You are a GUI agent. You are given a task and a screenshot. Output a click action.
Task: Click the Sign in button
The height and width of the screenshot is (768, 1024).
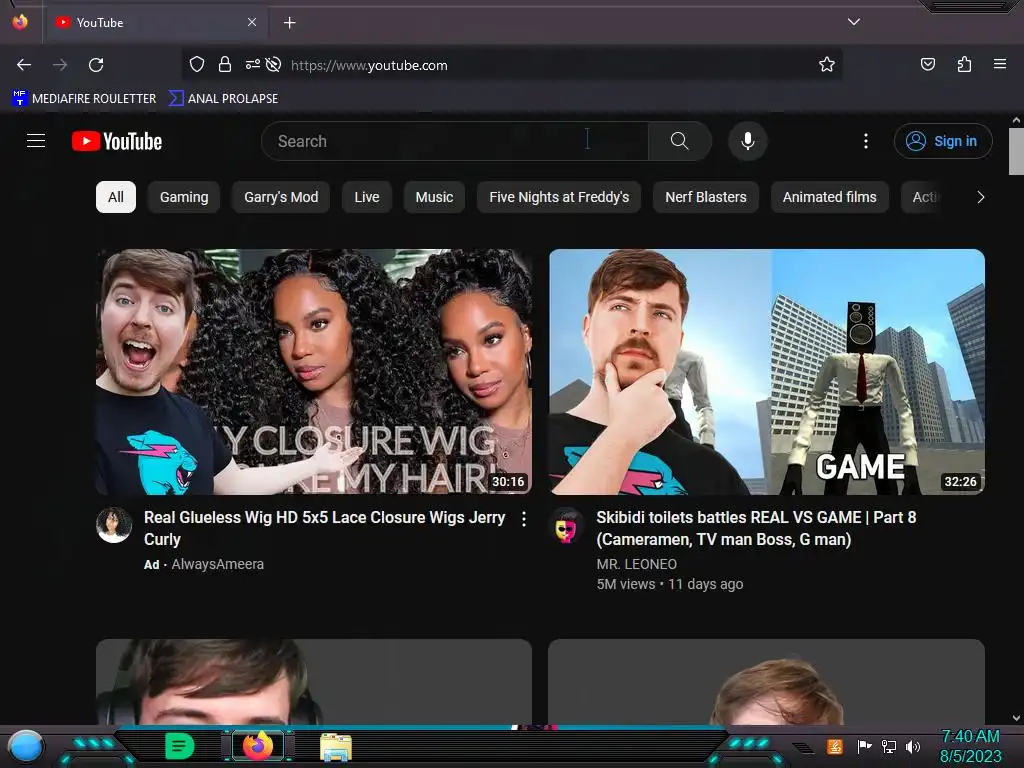pos(943,141)
